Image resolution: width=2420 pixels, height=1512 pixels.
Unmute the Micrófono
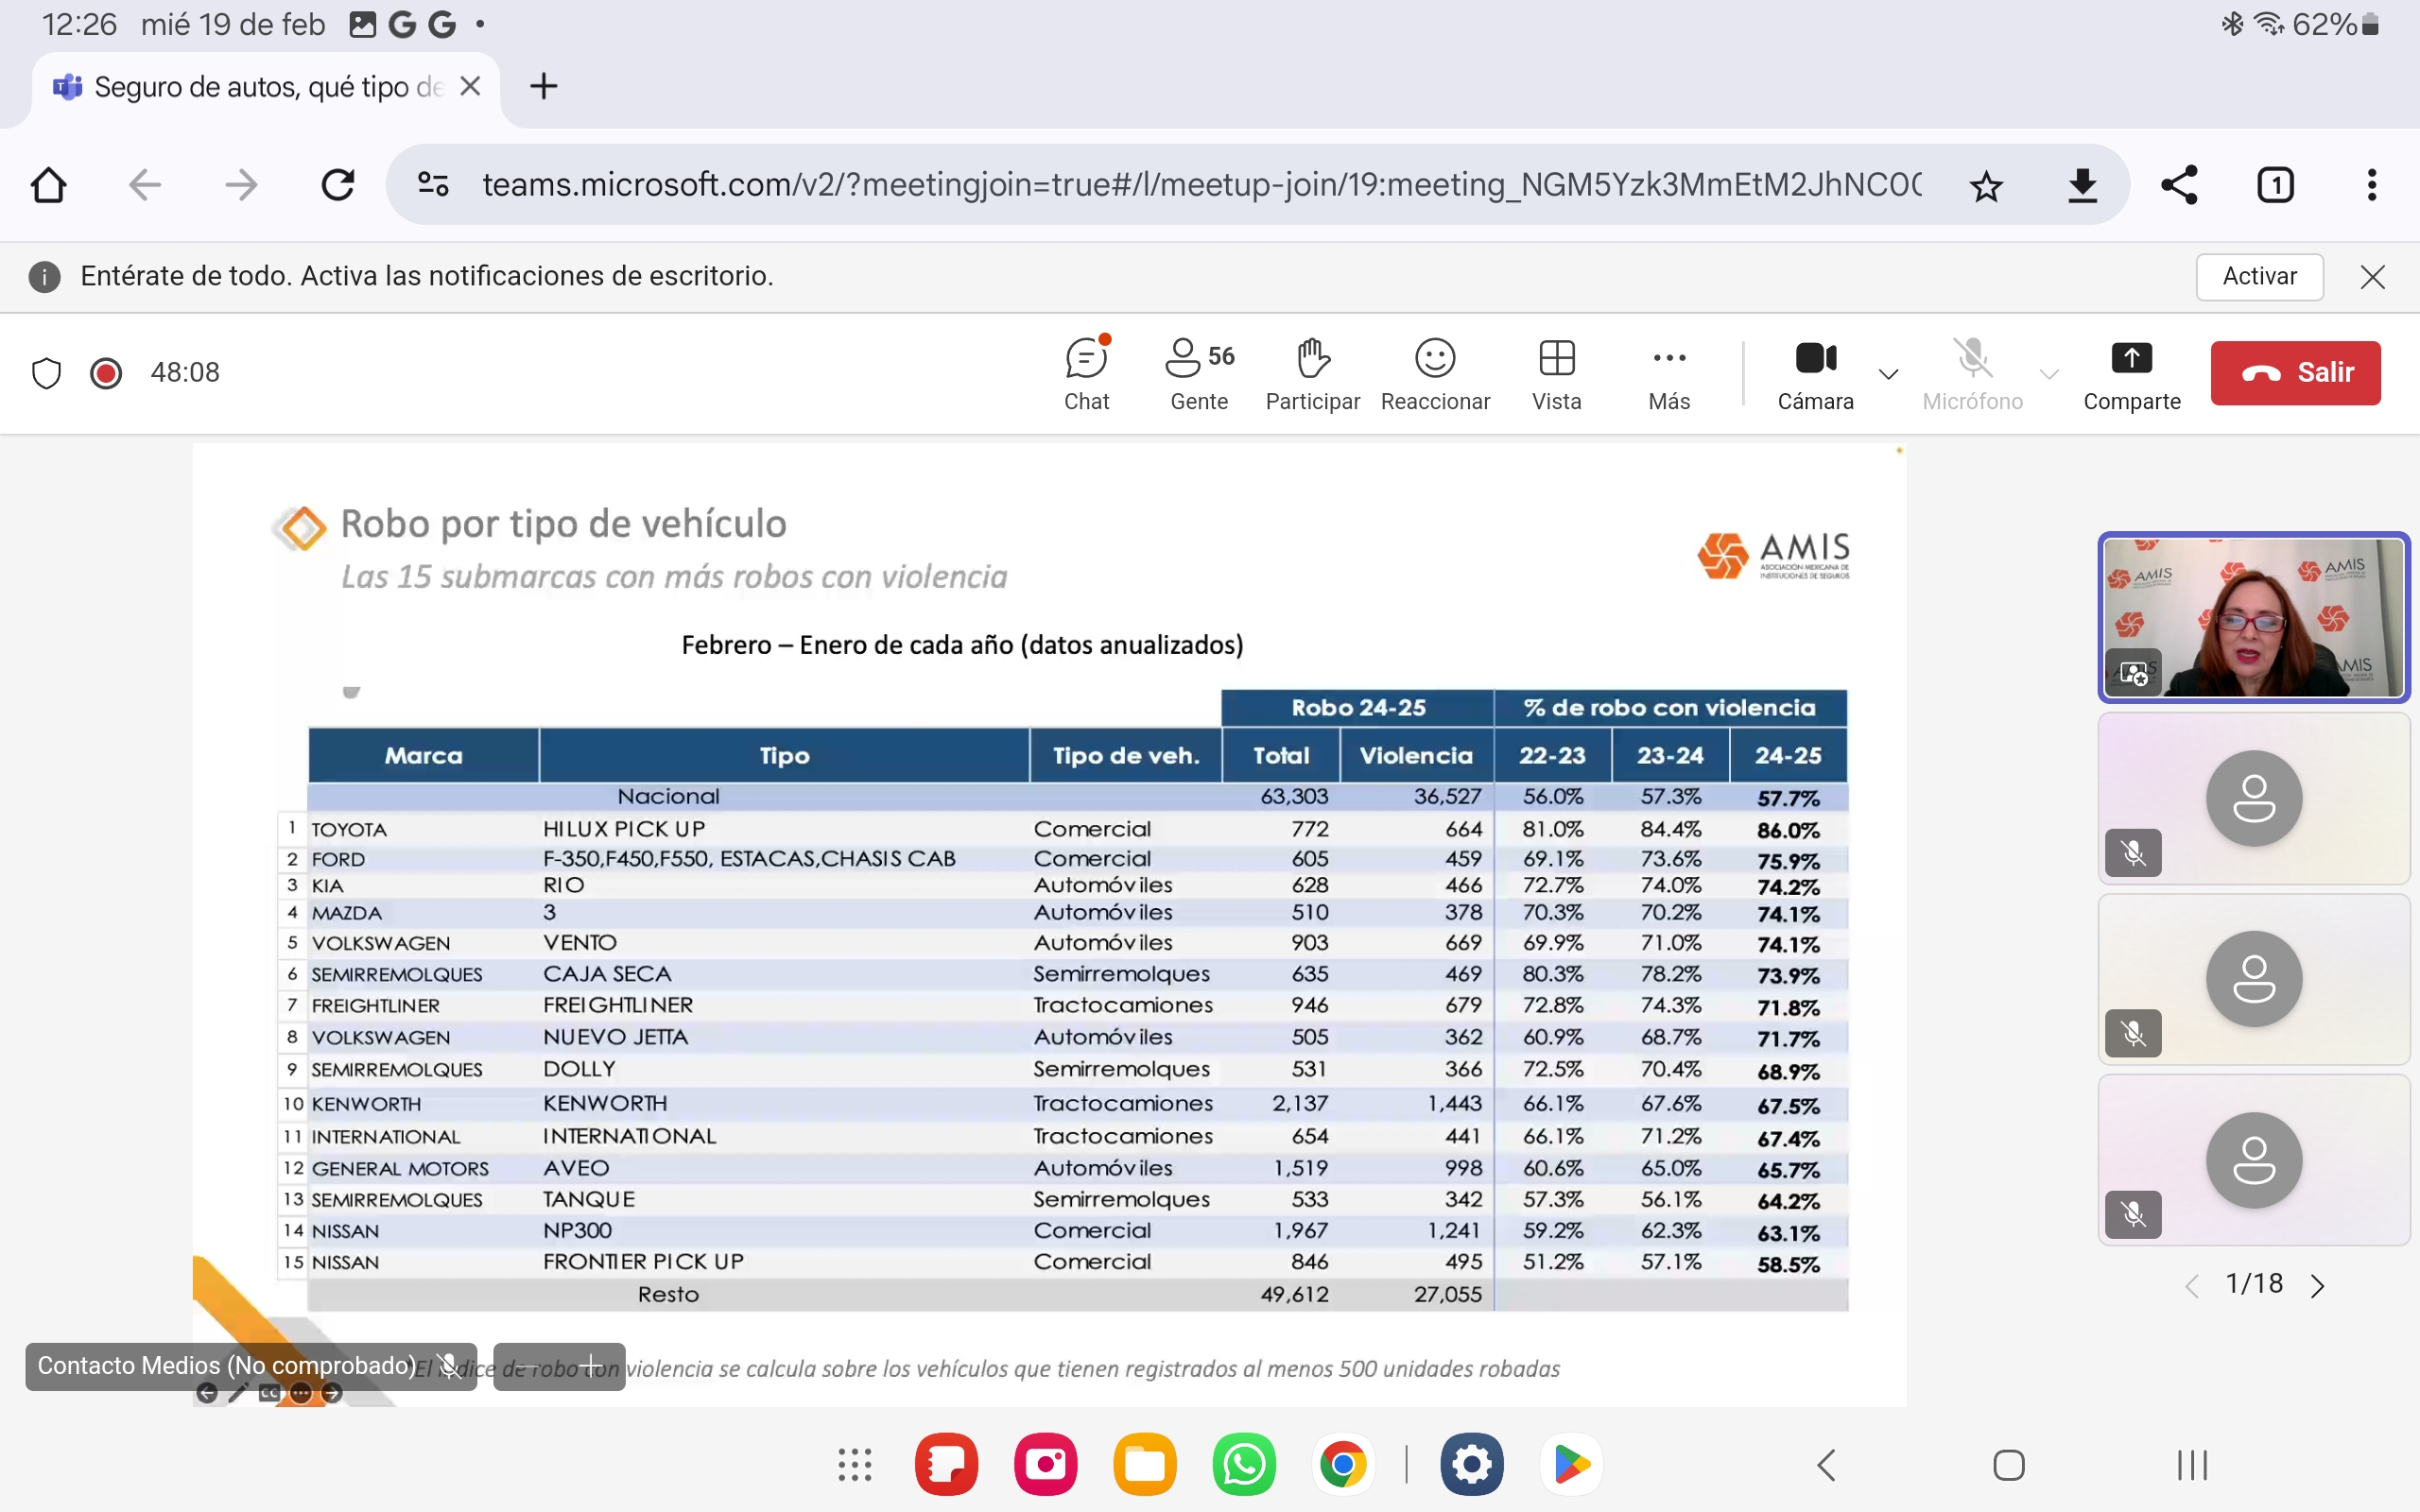(x=1972, y=374)
